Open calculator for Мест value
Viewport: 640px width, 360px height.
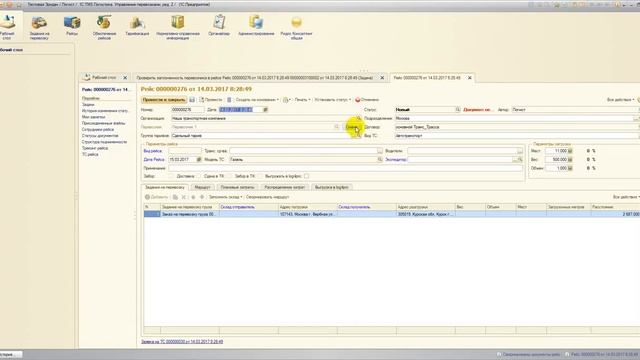[x=570, y=151]
